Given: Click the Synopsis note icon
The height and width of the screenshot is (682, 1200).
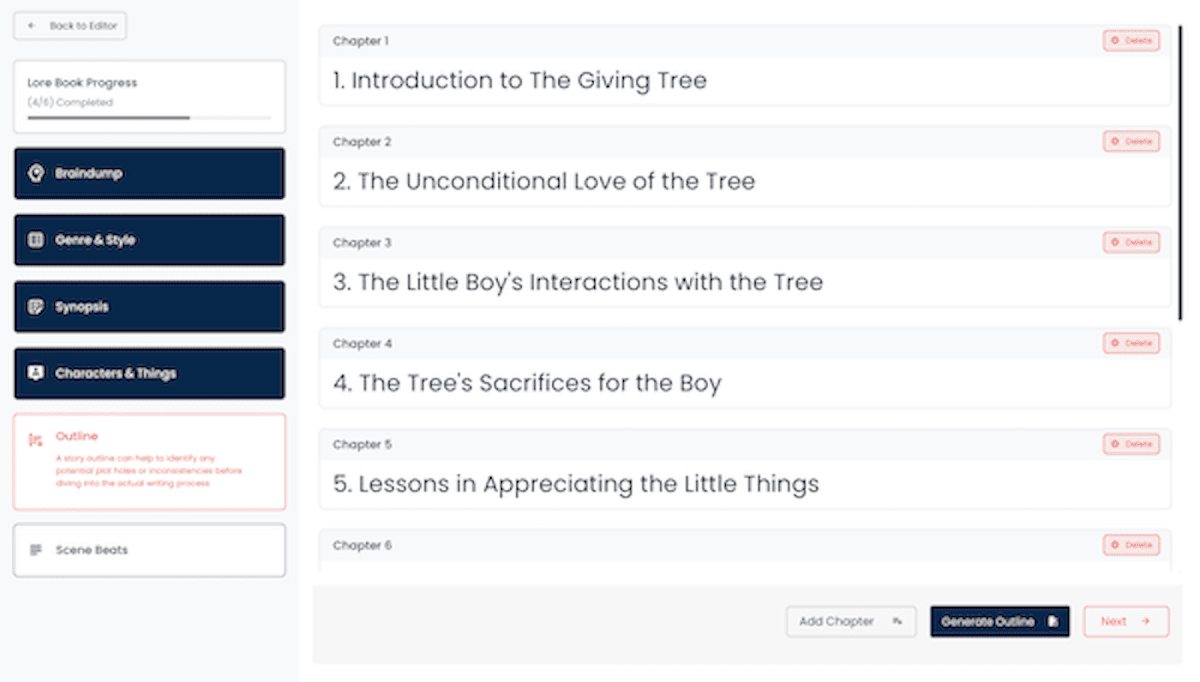Looking at the screenshot, I should (36, 307).
